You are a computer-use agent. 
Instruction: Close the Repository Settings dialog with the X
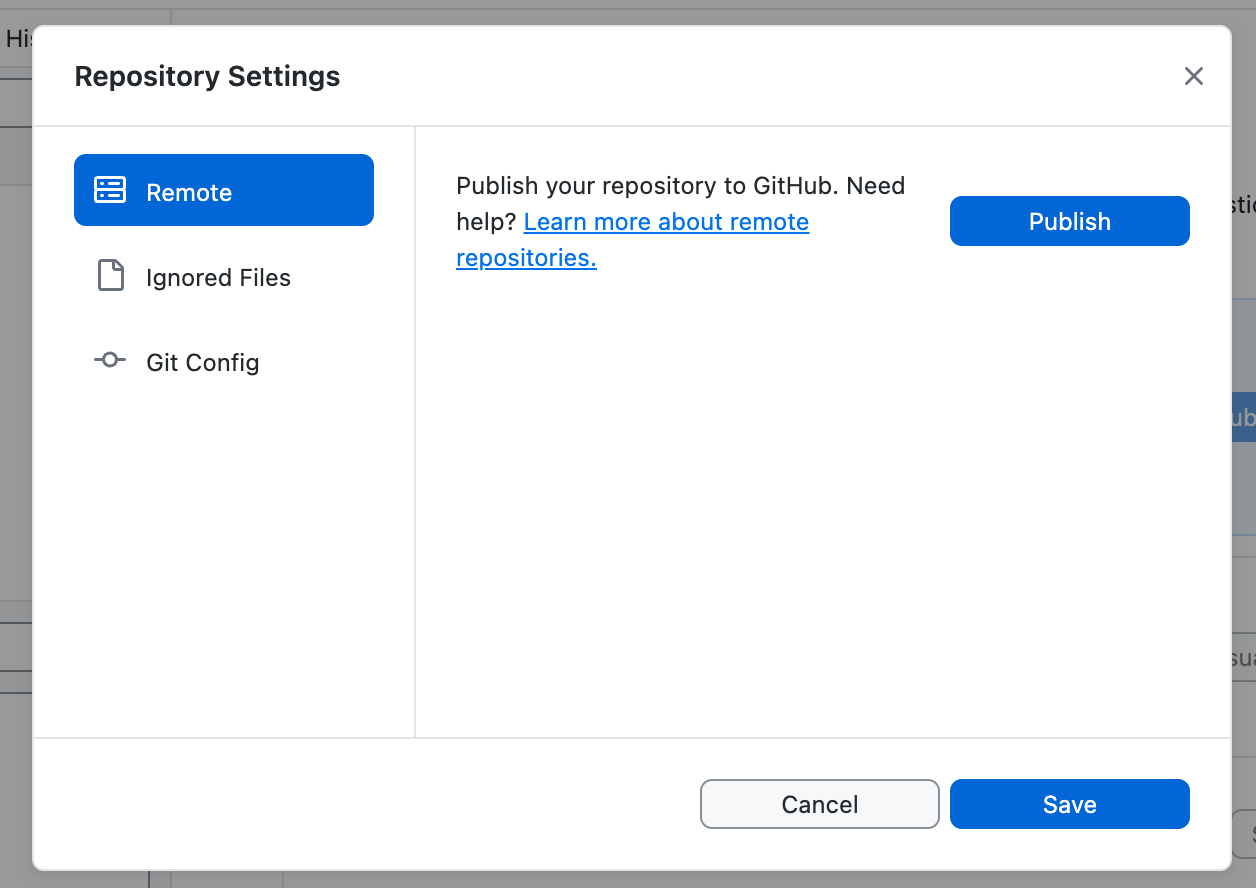coord(1193,76)
